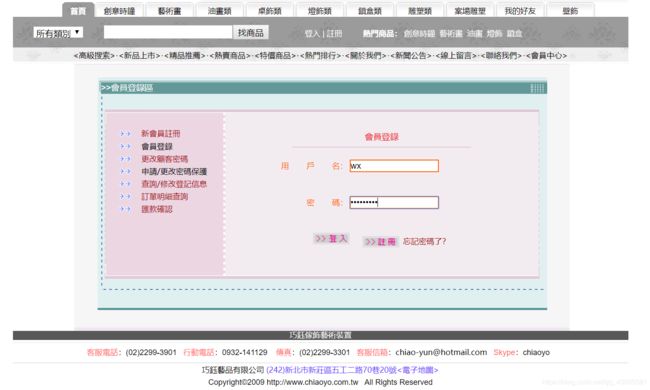650x390 pixels.
Task: Click the chiao-yun@hotmail.com email text
Action: 441,352
